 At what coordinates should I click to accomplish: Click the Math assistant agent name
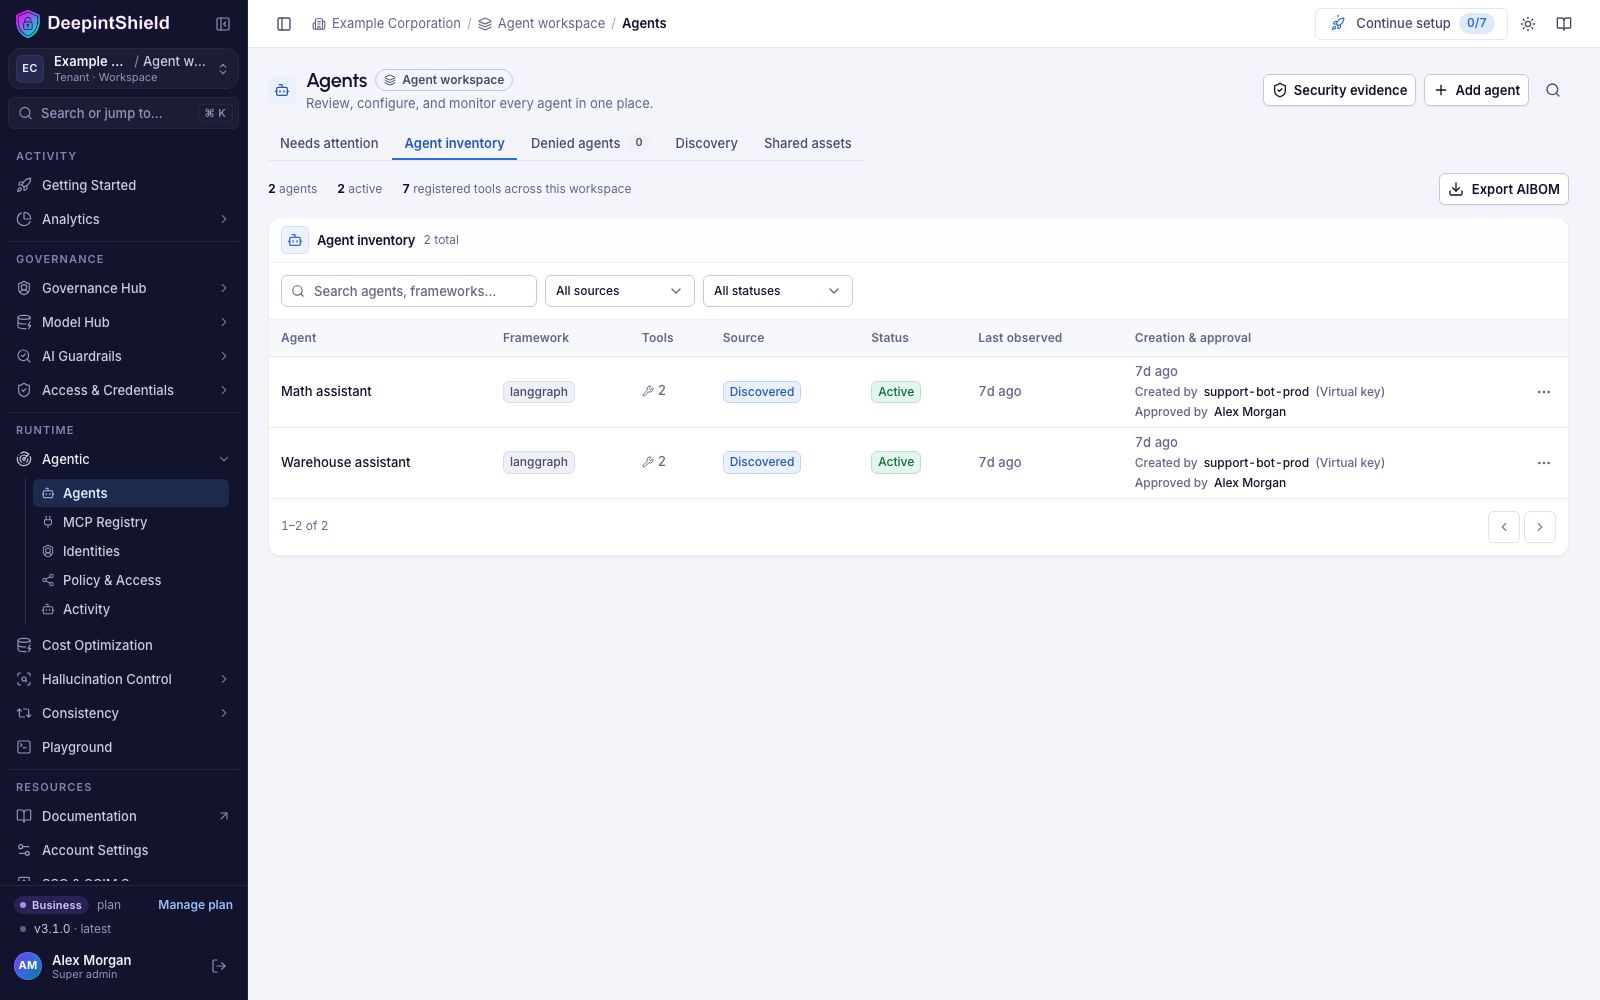click(x=326, y=392)
